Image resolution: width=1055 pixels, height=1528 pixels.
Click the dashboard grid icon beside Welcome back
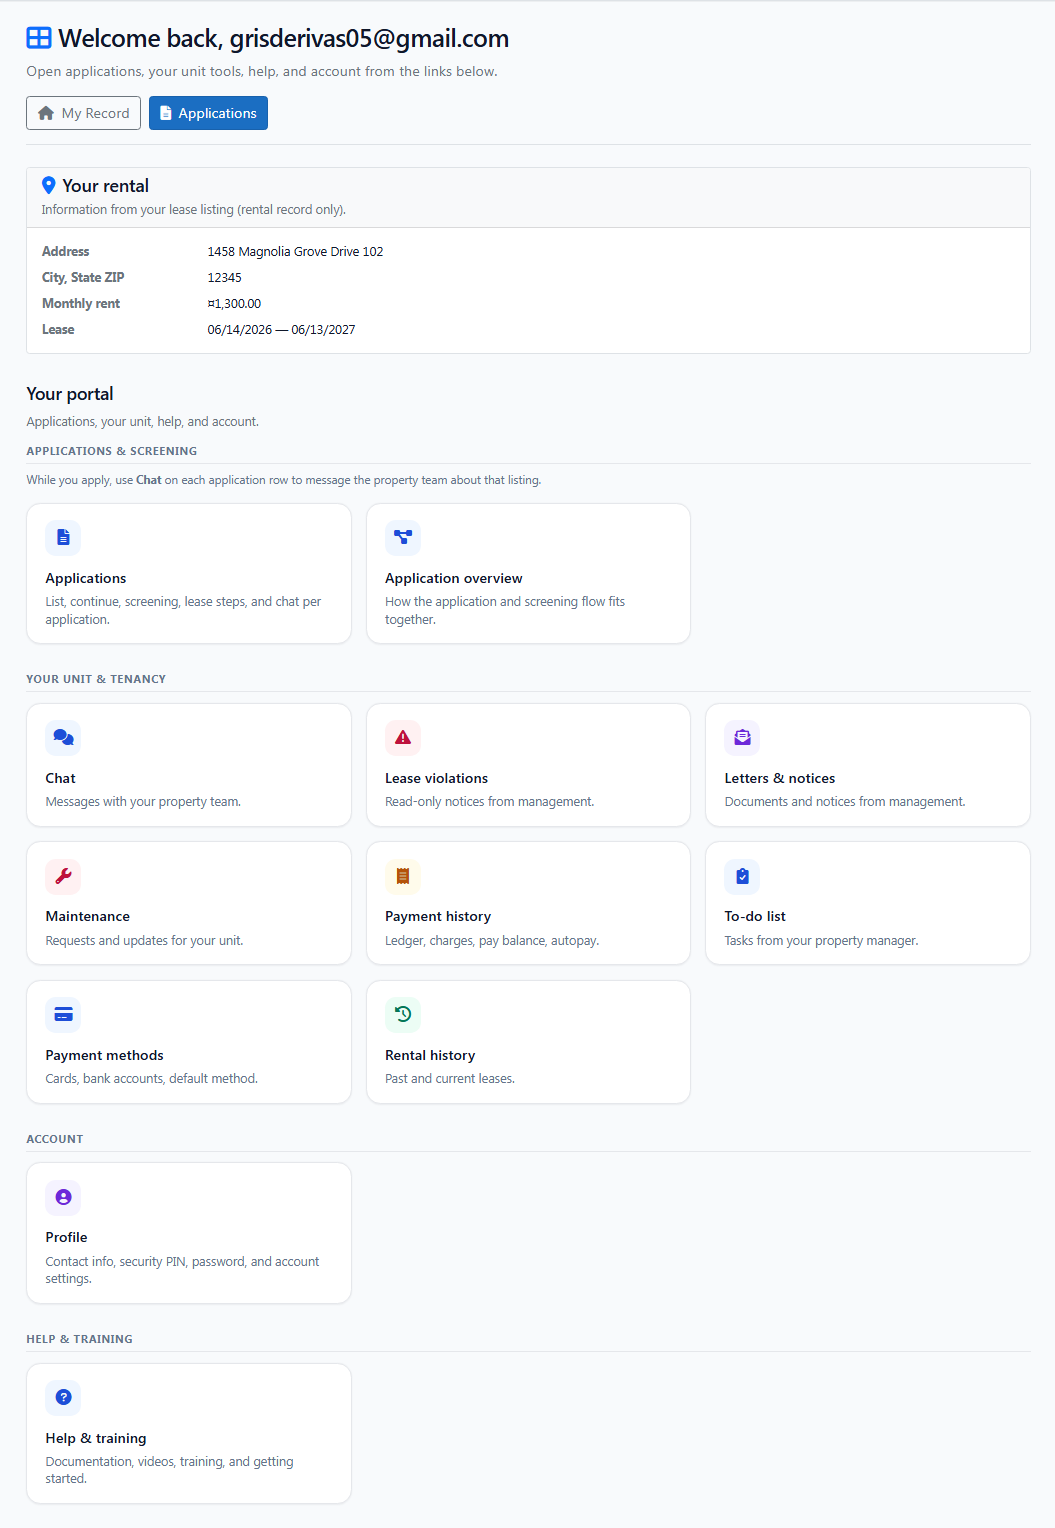pyautogui.click(x=39, y=38)
